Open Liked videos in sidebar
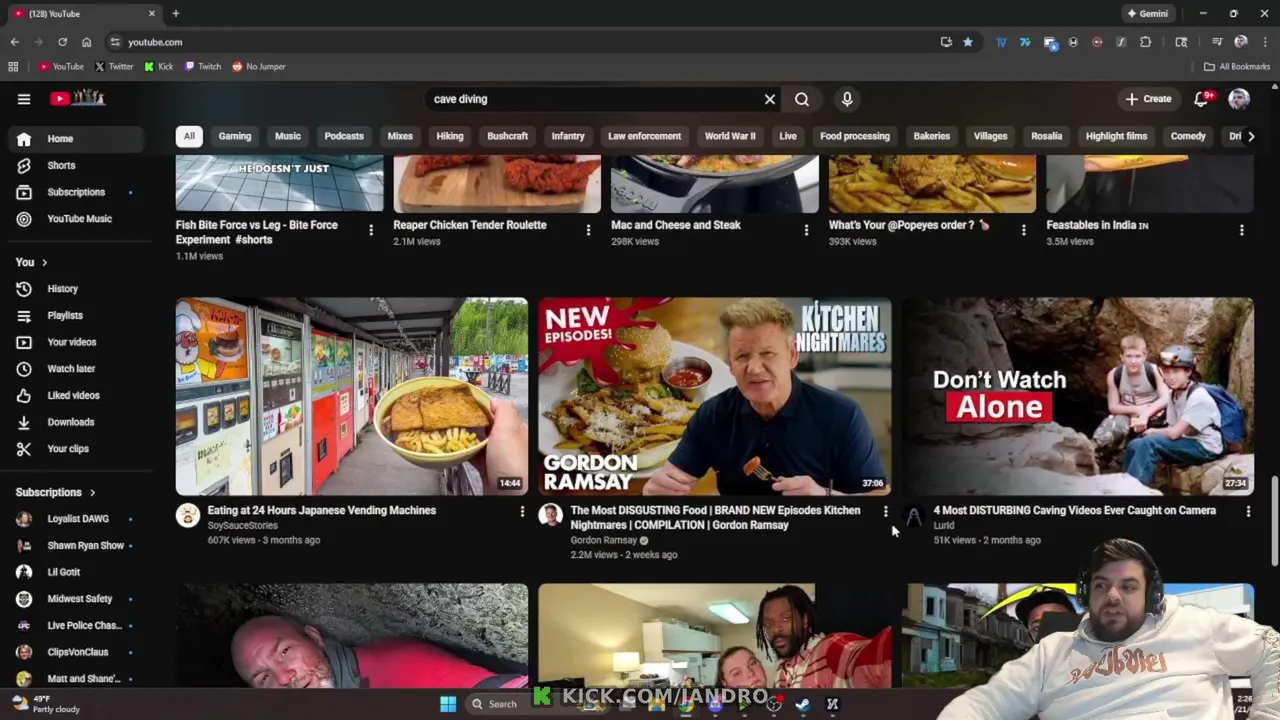 tap(75, 395)
